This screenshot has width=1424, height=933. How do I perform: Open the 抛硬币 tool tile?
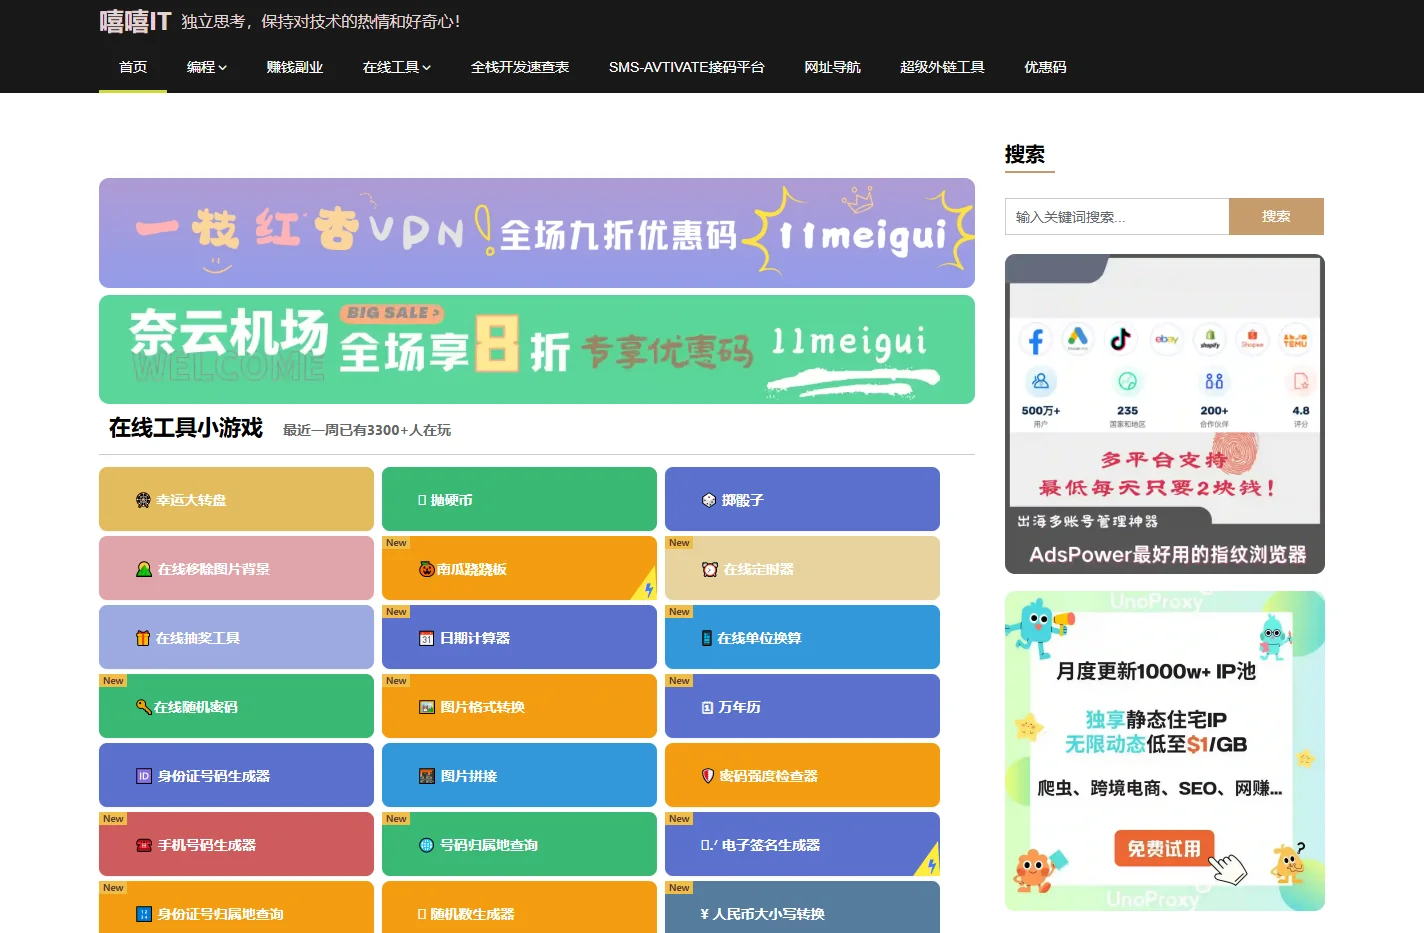[519, 499]
